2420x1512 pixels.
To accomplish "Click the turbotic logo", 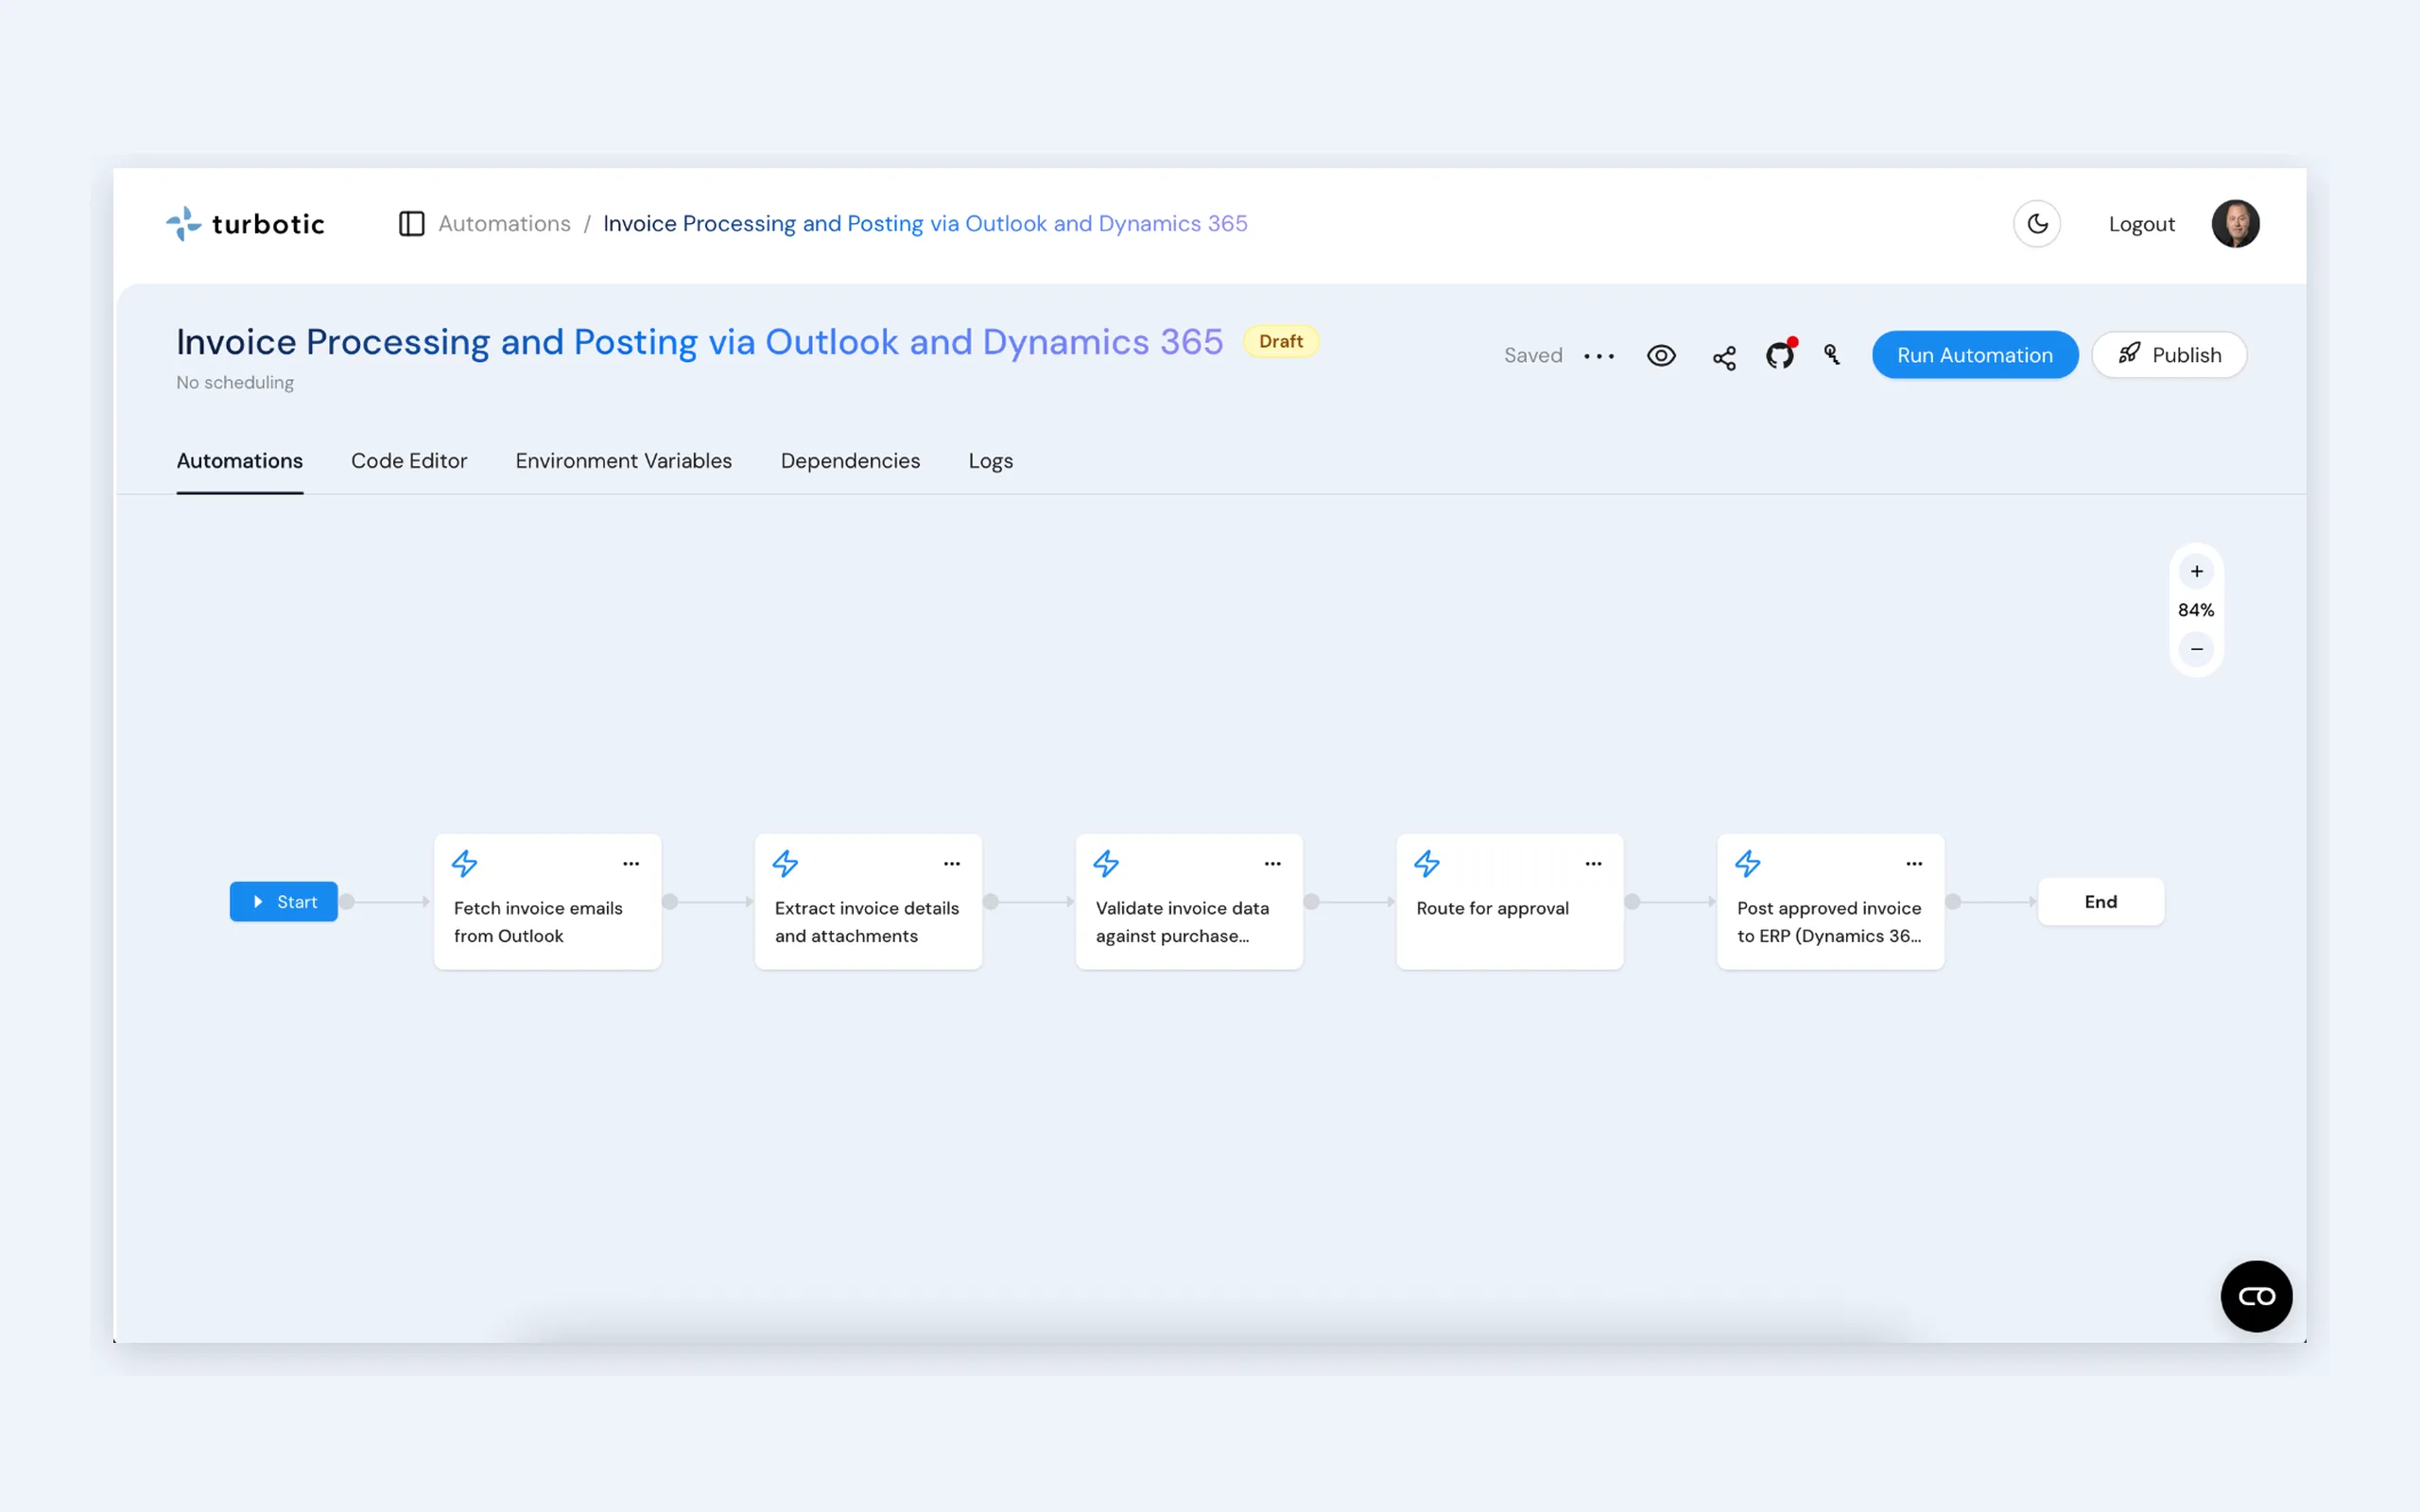I will [245, 224].
